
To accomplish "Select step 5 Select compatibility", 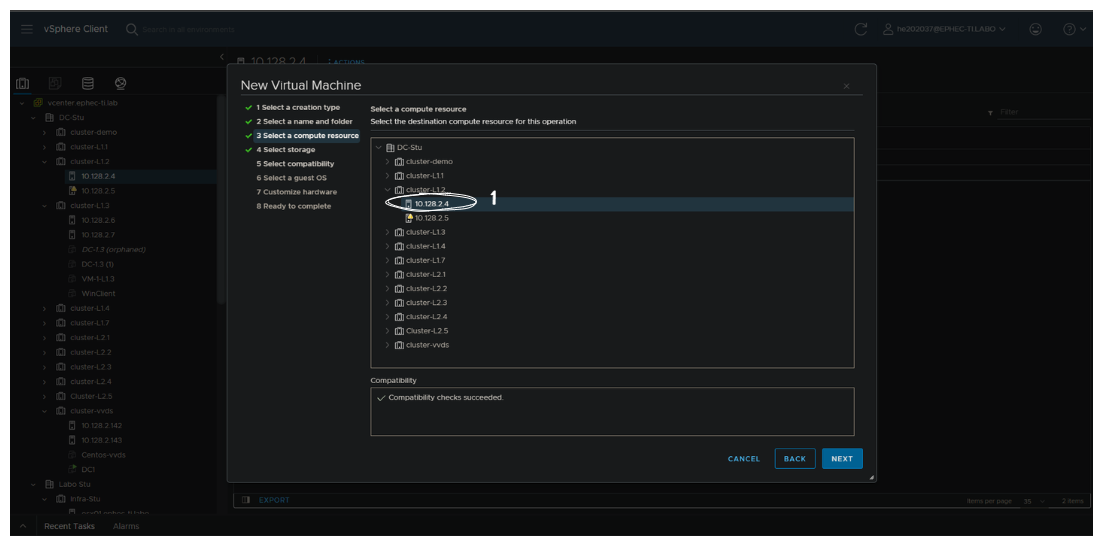I will click(295, 164).
